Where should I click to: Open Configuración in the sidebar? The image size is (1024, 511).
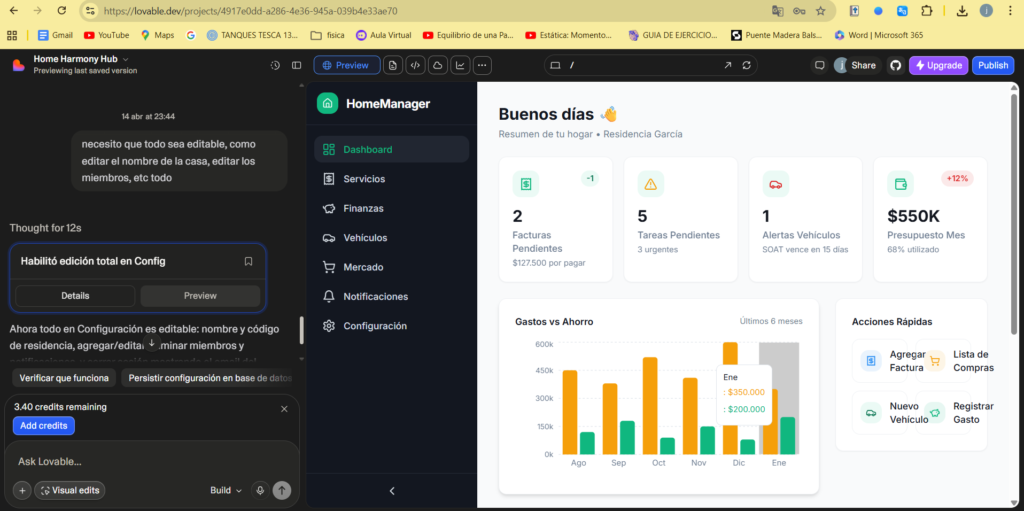391,325
